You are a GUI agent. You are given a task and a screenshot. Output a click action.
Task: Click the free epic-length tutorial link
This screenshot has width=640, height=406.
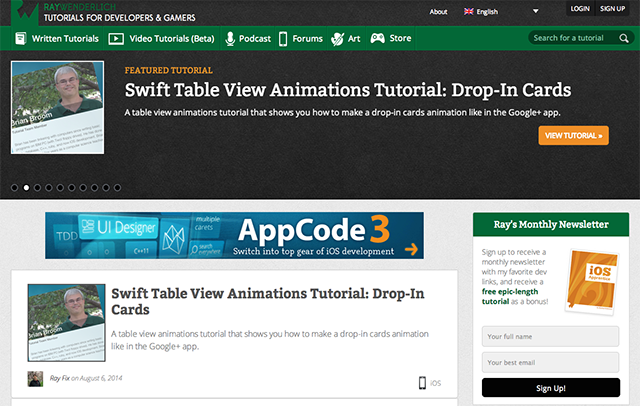pyautogui.click(x=510, y=297)
